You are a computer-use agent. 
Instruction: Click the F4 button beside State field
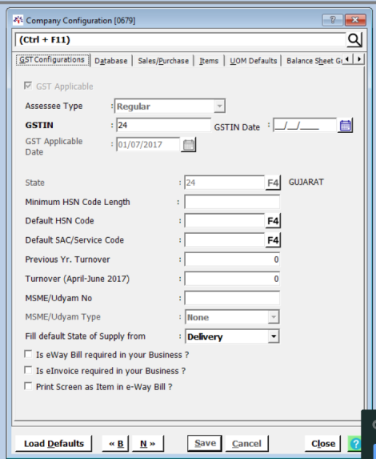pos(273,183)
